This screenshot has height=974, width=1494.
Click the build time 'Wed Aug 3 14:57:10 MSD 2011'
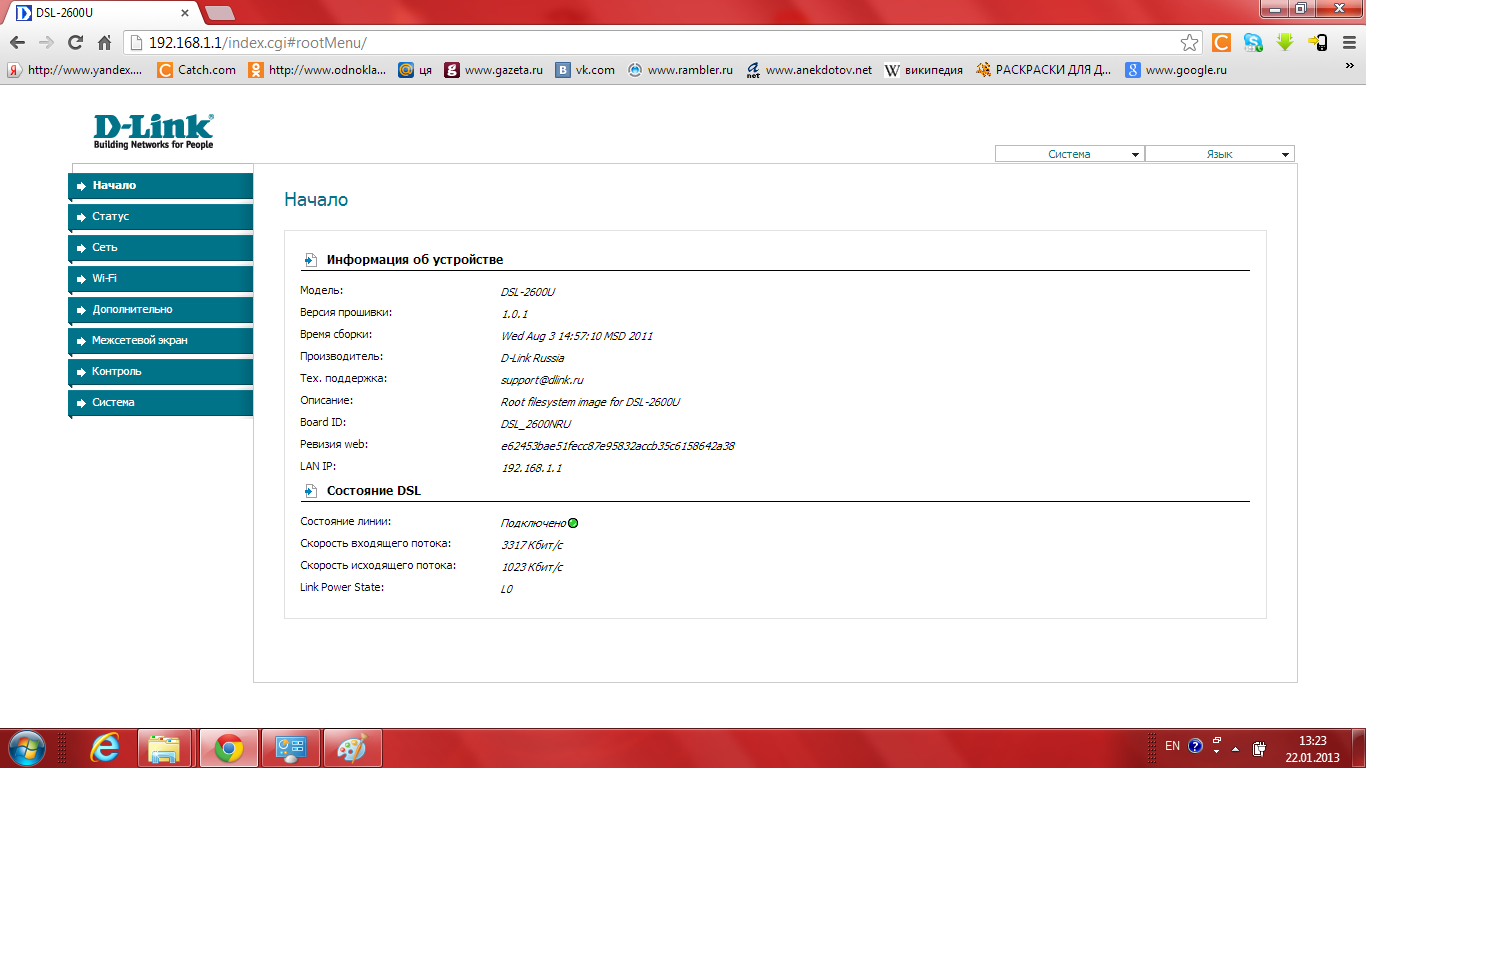[577, 336]
